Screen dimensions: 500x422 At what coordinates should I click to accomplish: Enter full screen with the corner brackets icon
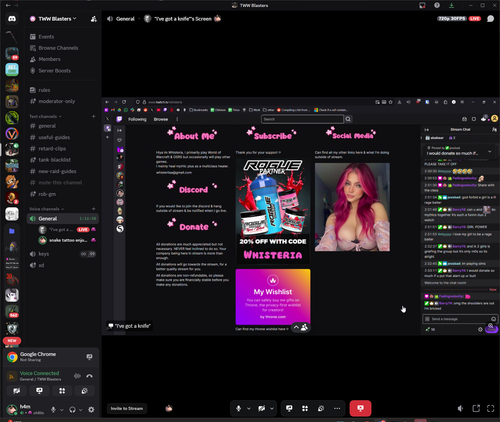click(490, 408)
